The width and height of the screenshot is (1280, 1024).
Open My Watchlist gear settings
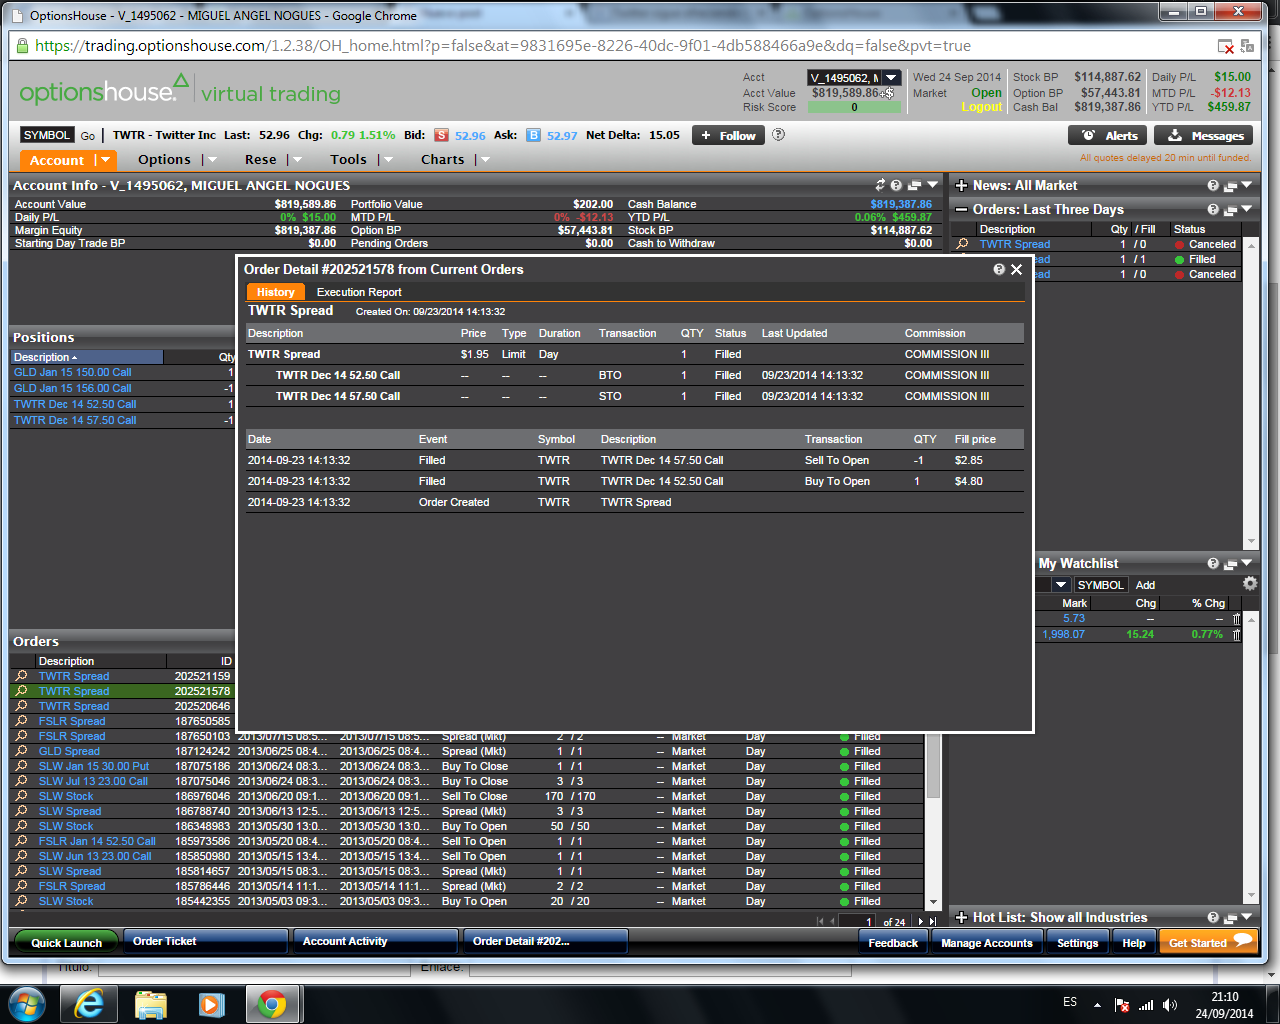tap(1249, 584)
